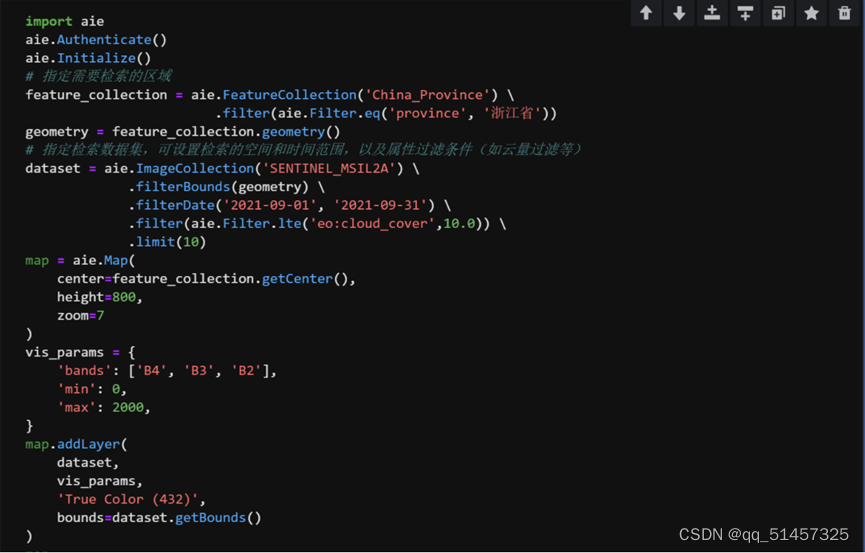Favorite the cell with the star icon
Screen dimensions: 865x553
[811, 13]
